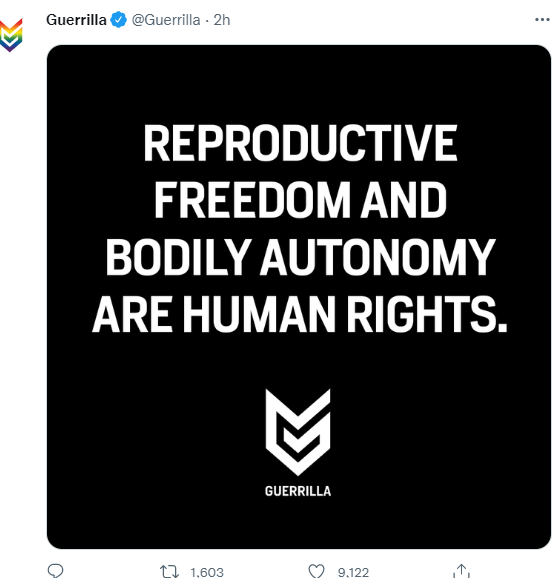Image resolution: width=560 pixels, height=578 pixels.
Task: Click the share upload arrow icon
Action: pos(461,571)
